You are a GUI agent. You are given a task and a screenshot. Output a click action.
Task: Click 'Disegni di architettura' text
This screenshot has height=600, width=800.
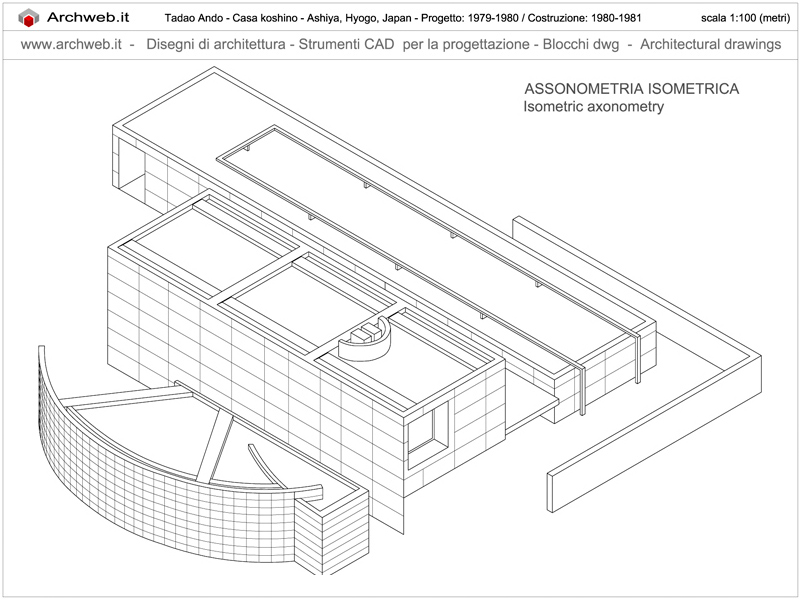tap(216, 44)
